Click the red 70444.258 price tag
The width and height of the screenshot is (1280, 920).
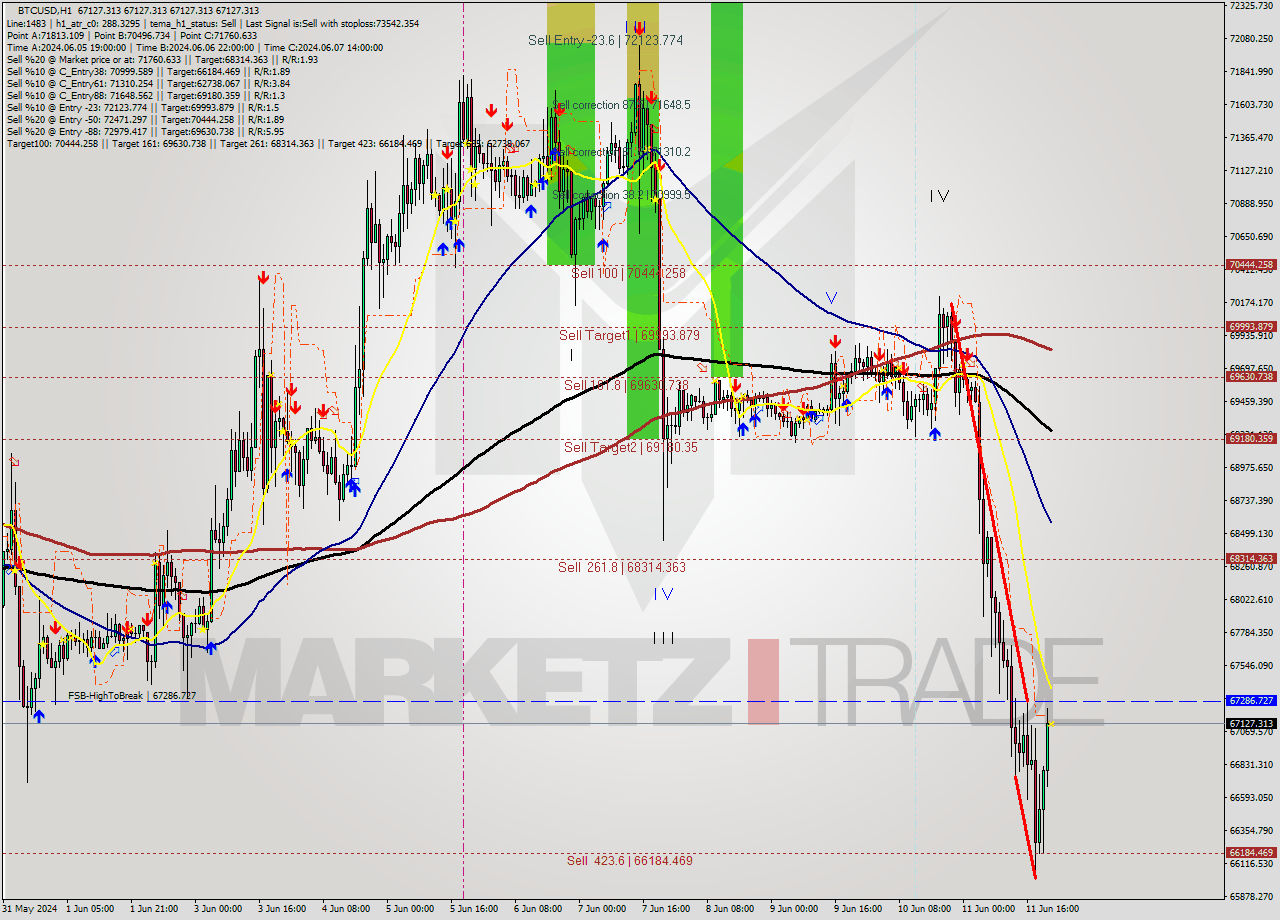click(x=1250, y=265)
